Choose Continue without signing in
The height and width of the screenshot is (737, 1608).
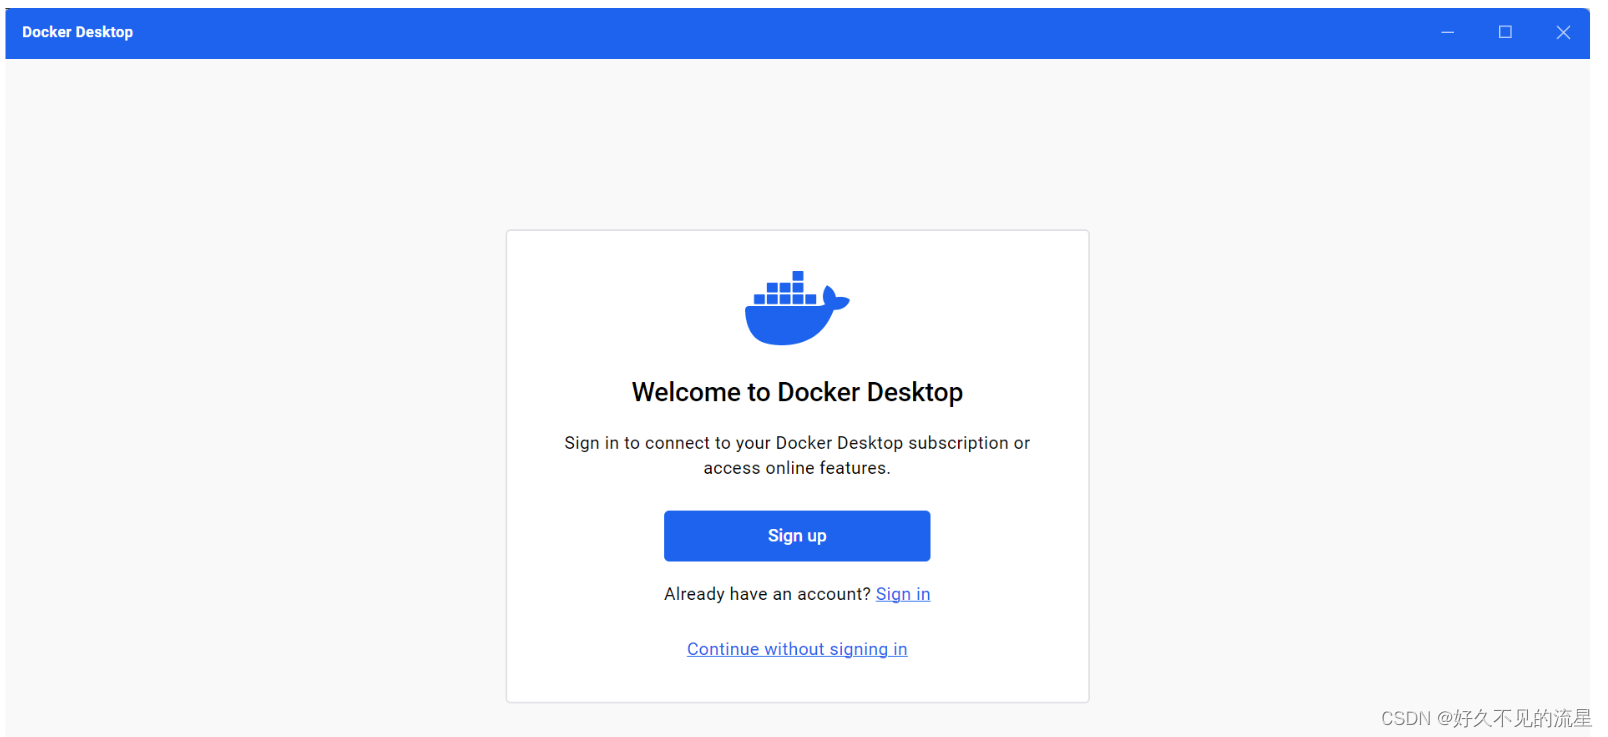(797, 649)
